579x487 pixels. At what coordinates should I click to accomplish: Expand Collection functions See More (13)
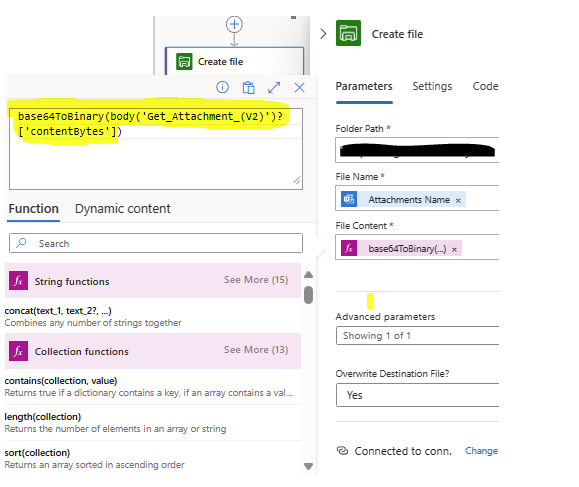(x=256, y=350)
